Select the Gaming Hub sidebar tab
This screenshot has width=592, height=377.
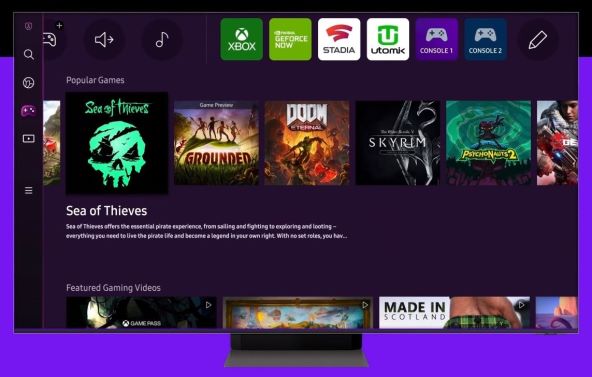pyautogui.click(x=29, y=111)
